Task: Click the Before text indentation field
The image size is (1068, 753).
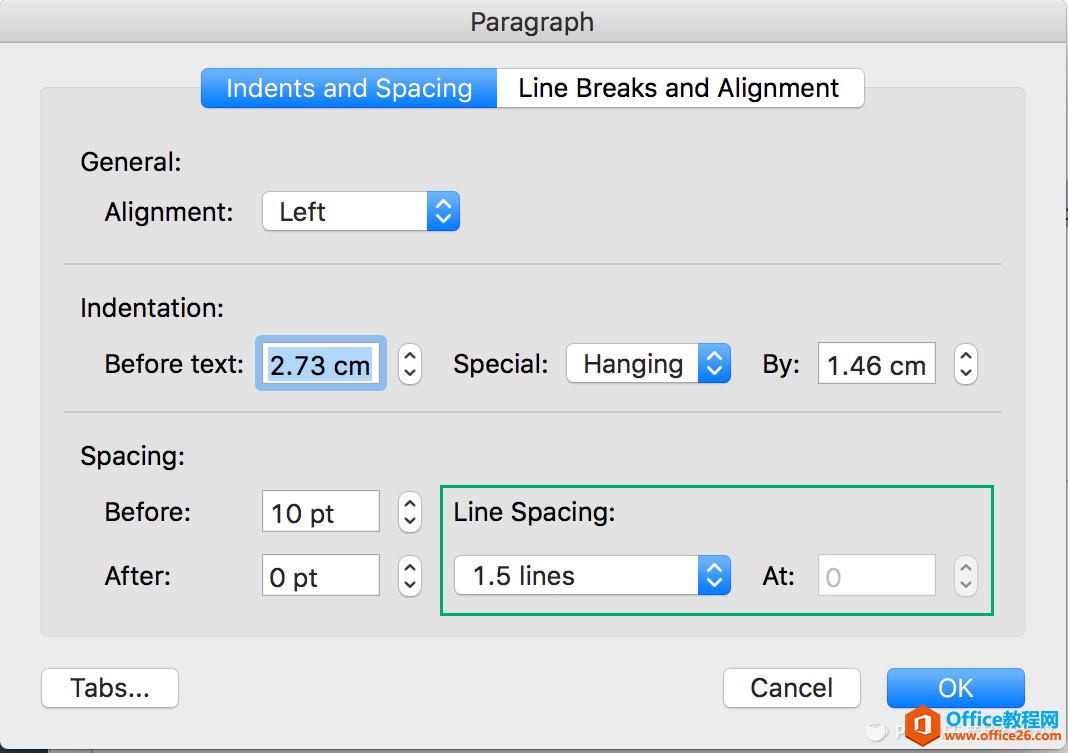Action: point(320,365)
